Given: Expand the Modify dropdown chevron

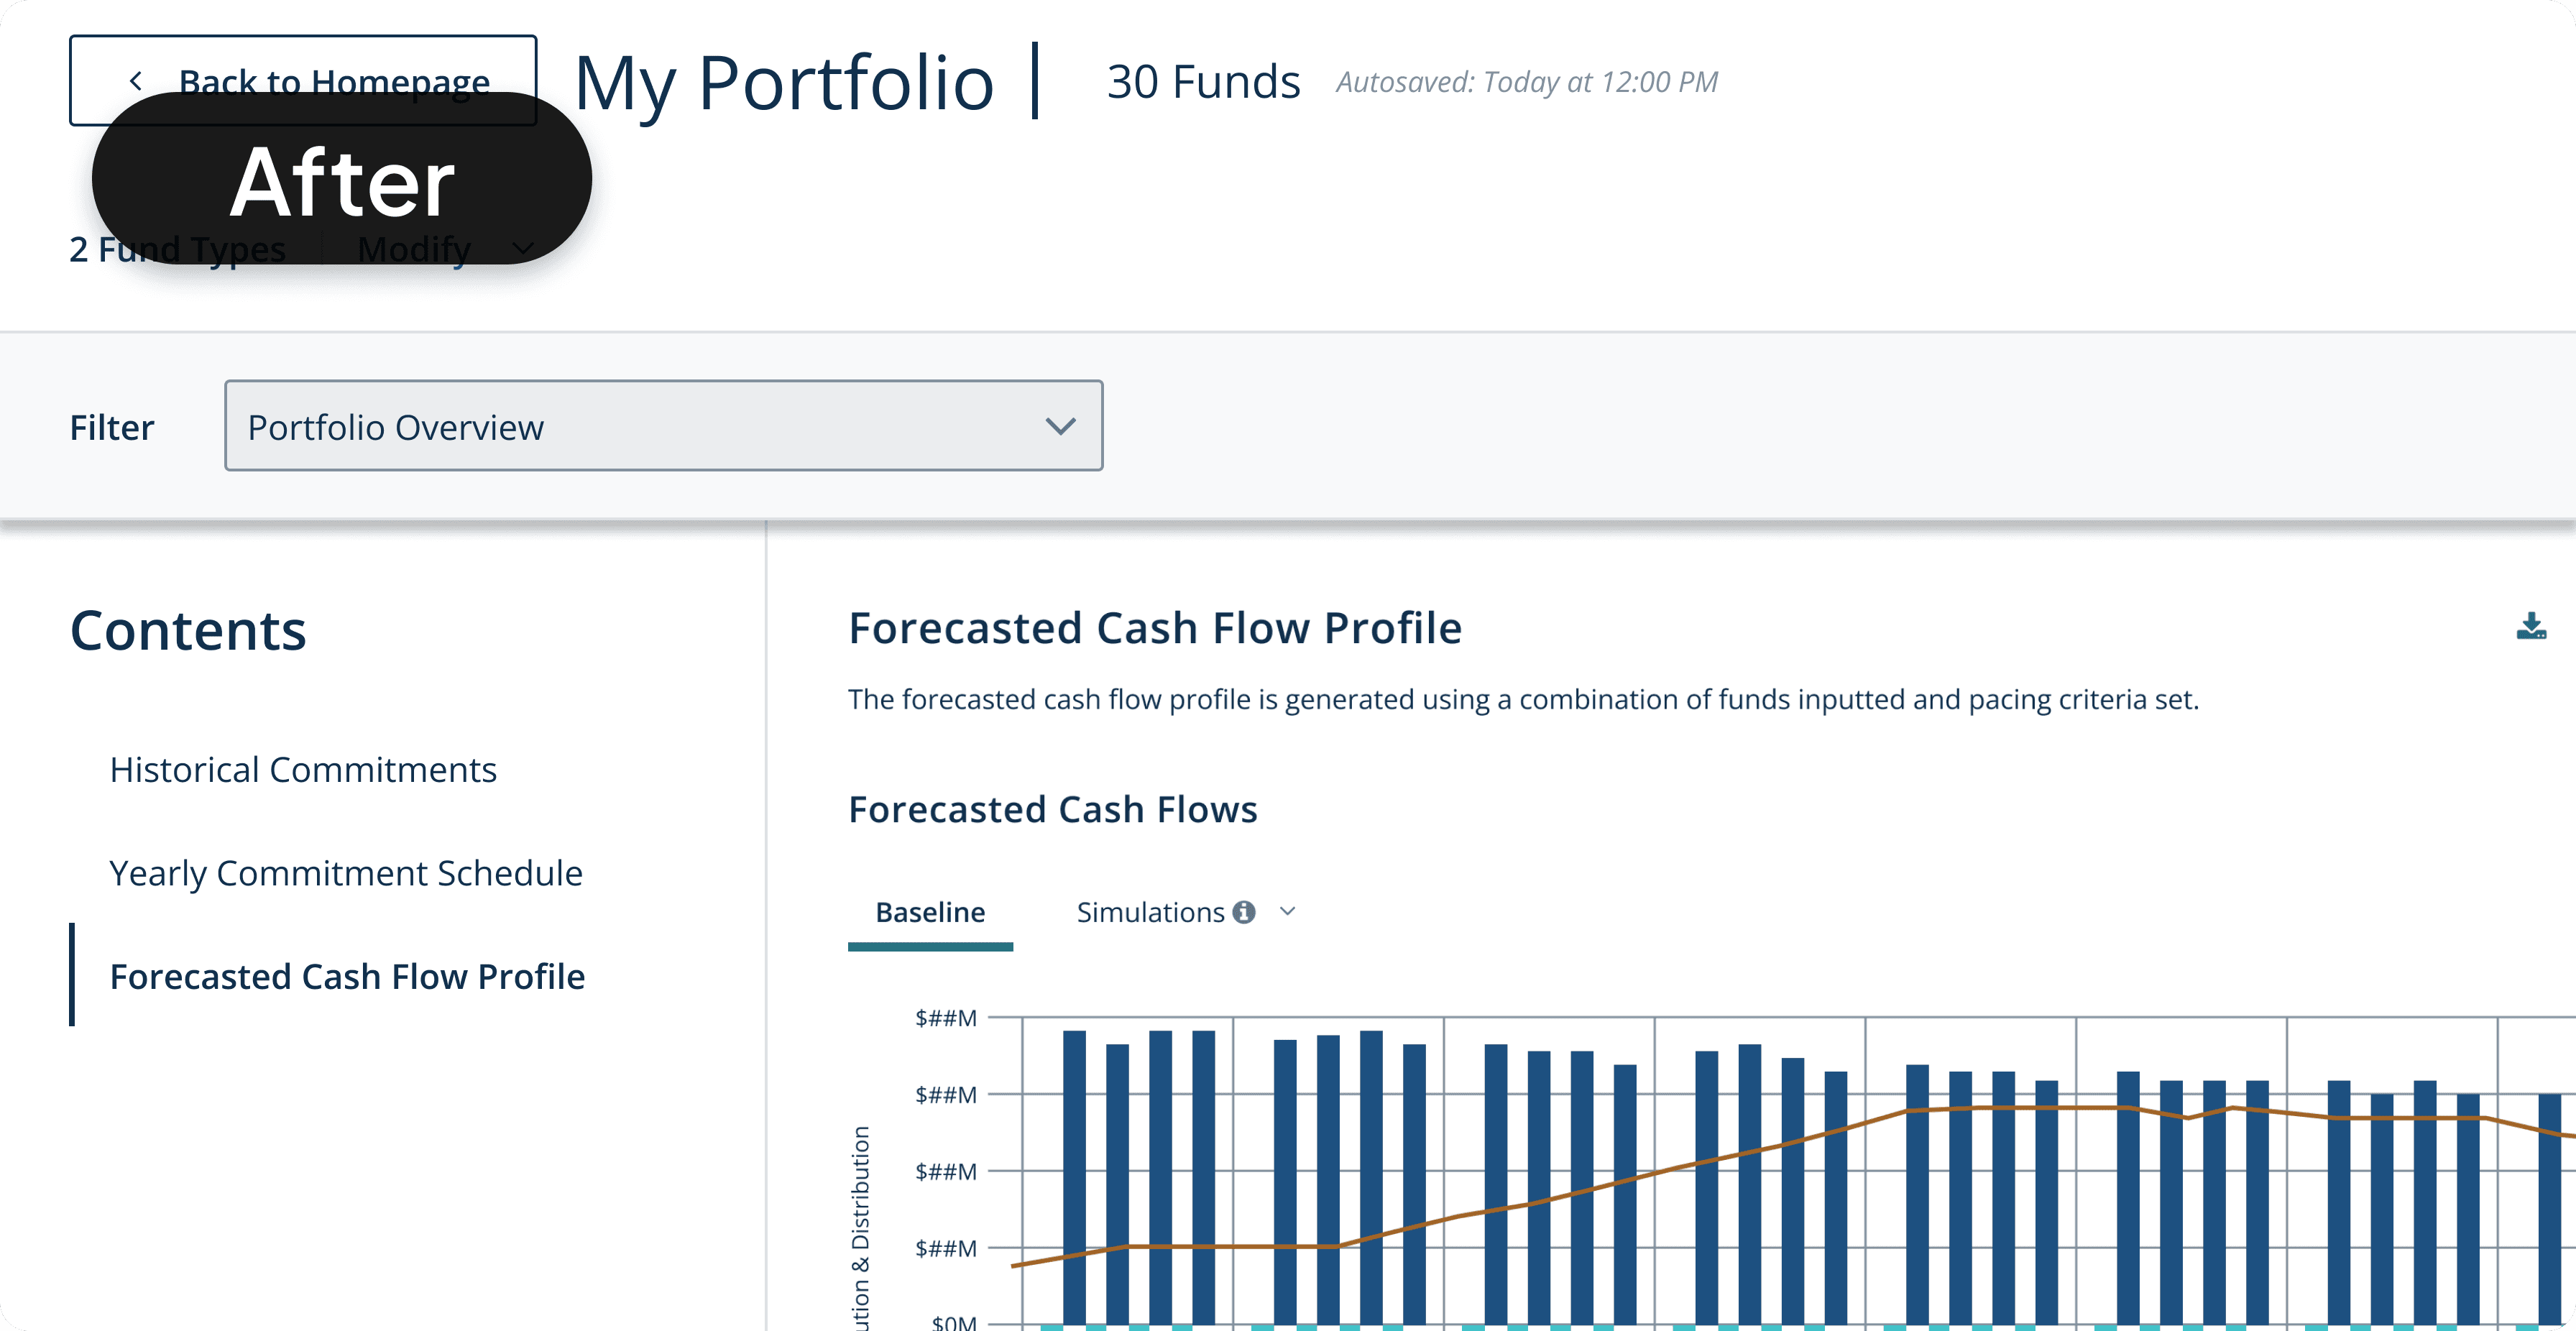Looking at the screenshot, I should (523, 249).
